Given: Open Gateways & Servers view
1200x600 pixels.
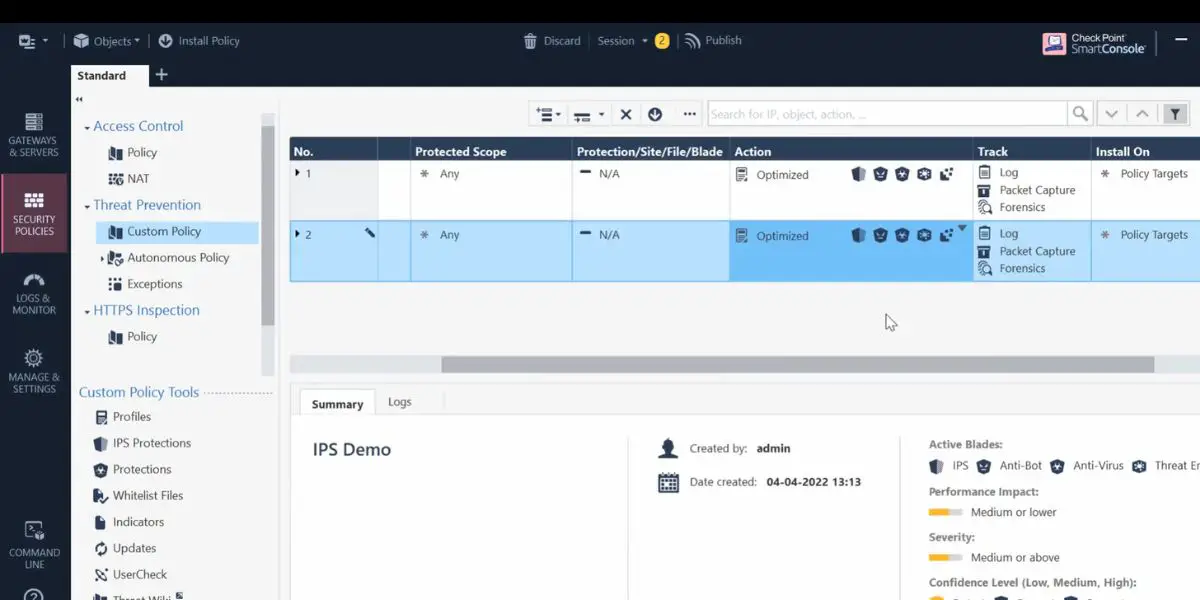Looking at the screenshot, I should (x=34, y=135).
